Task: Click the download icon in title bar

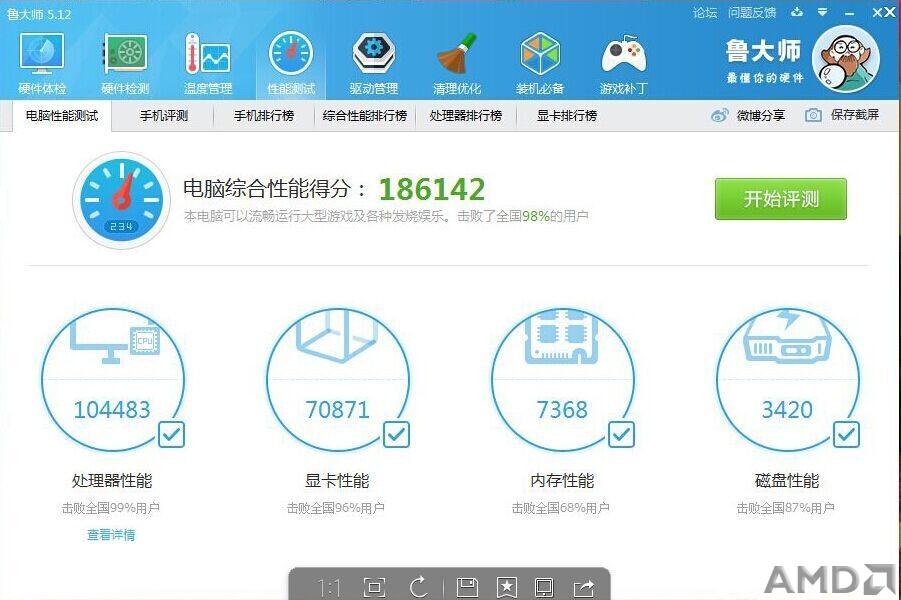Action: [796, 12]
